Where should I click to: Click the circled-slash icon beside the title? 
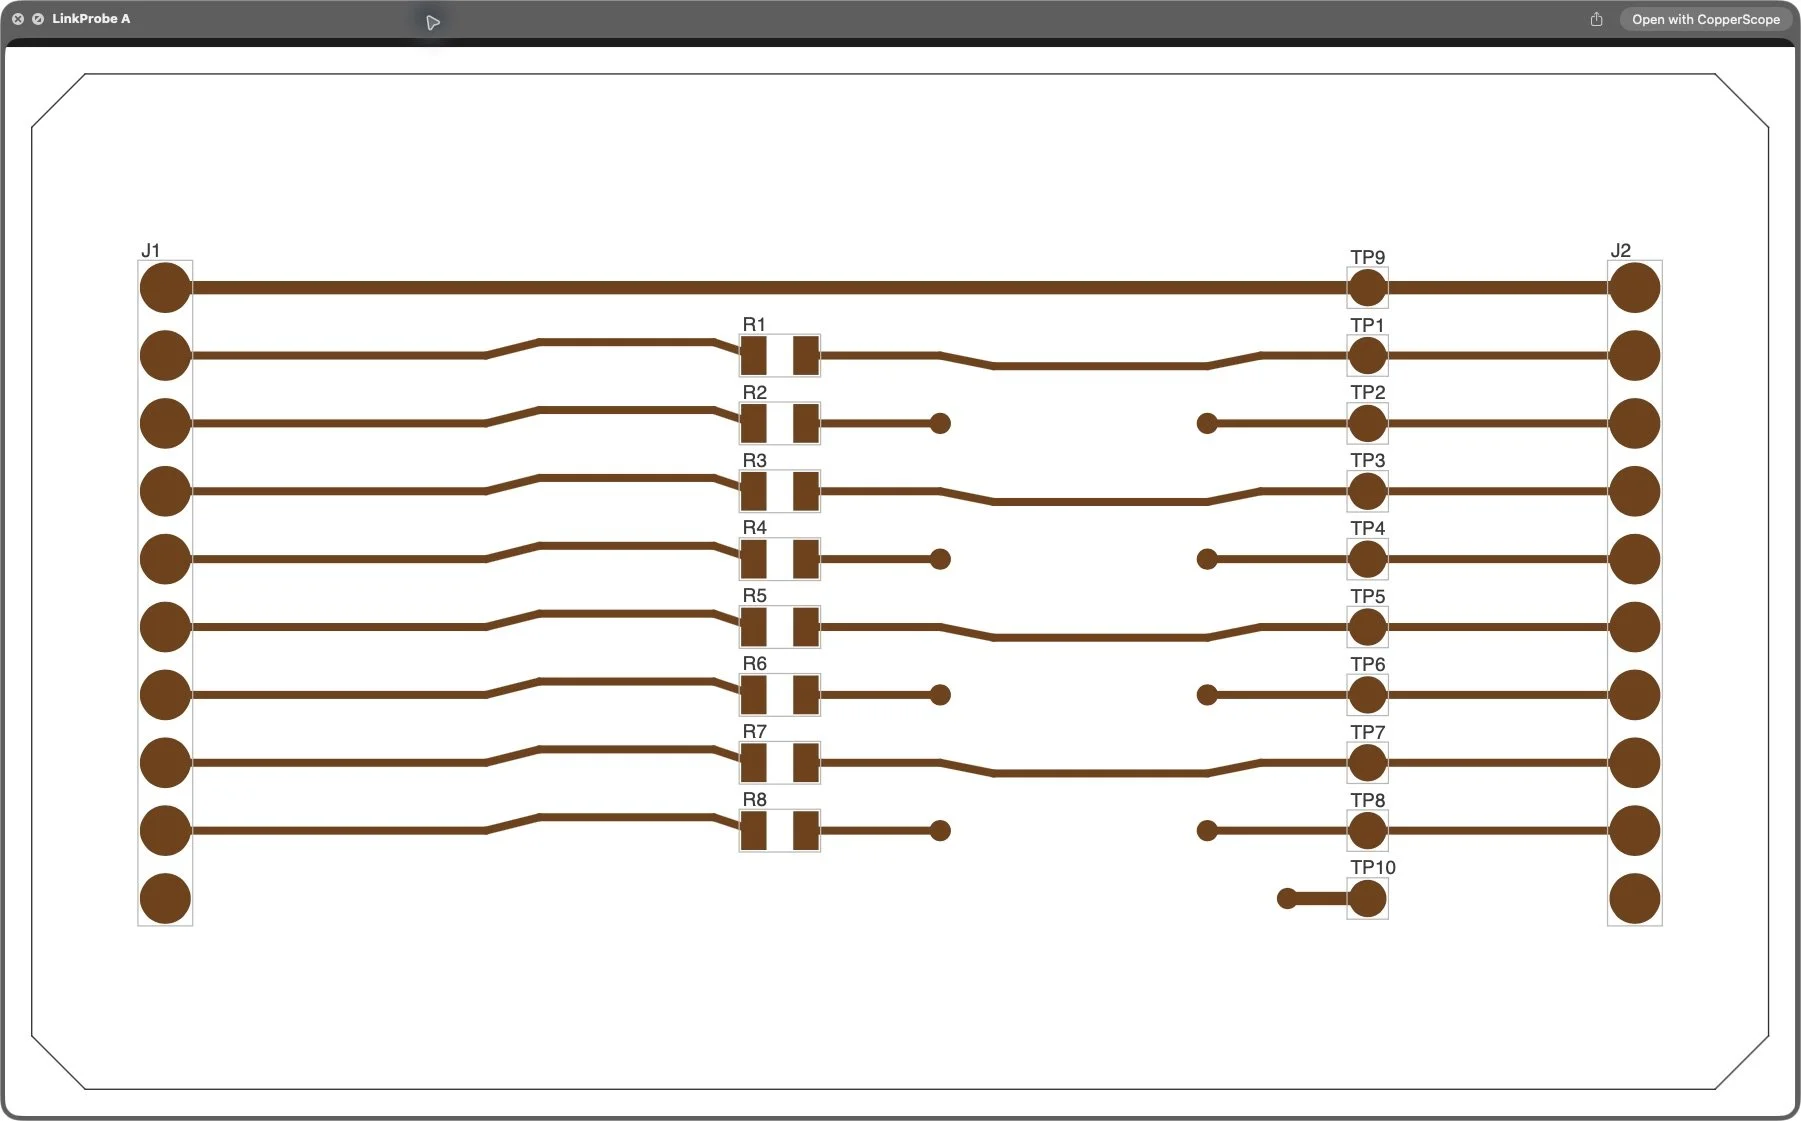(38, 19)
